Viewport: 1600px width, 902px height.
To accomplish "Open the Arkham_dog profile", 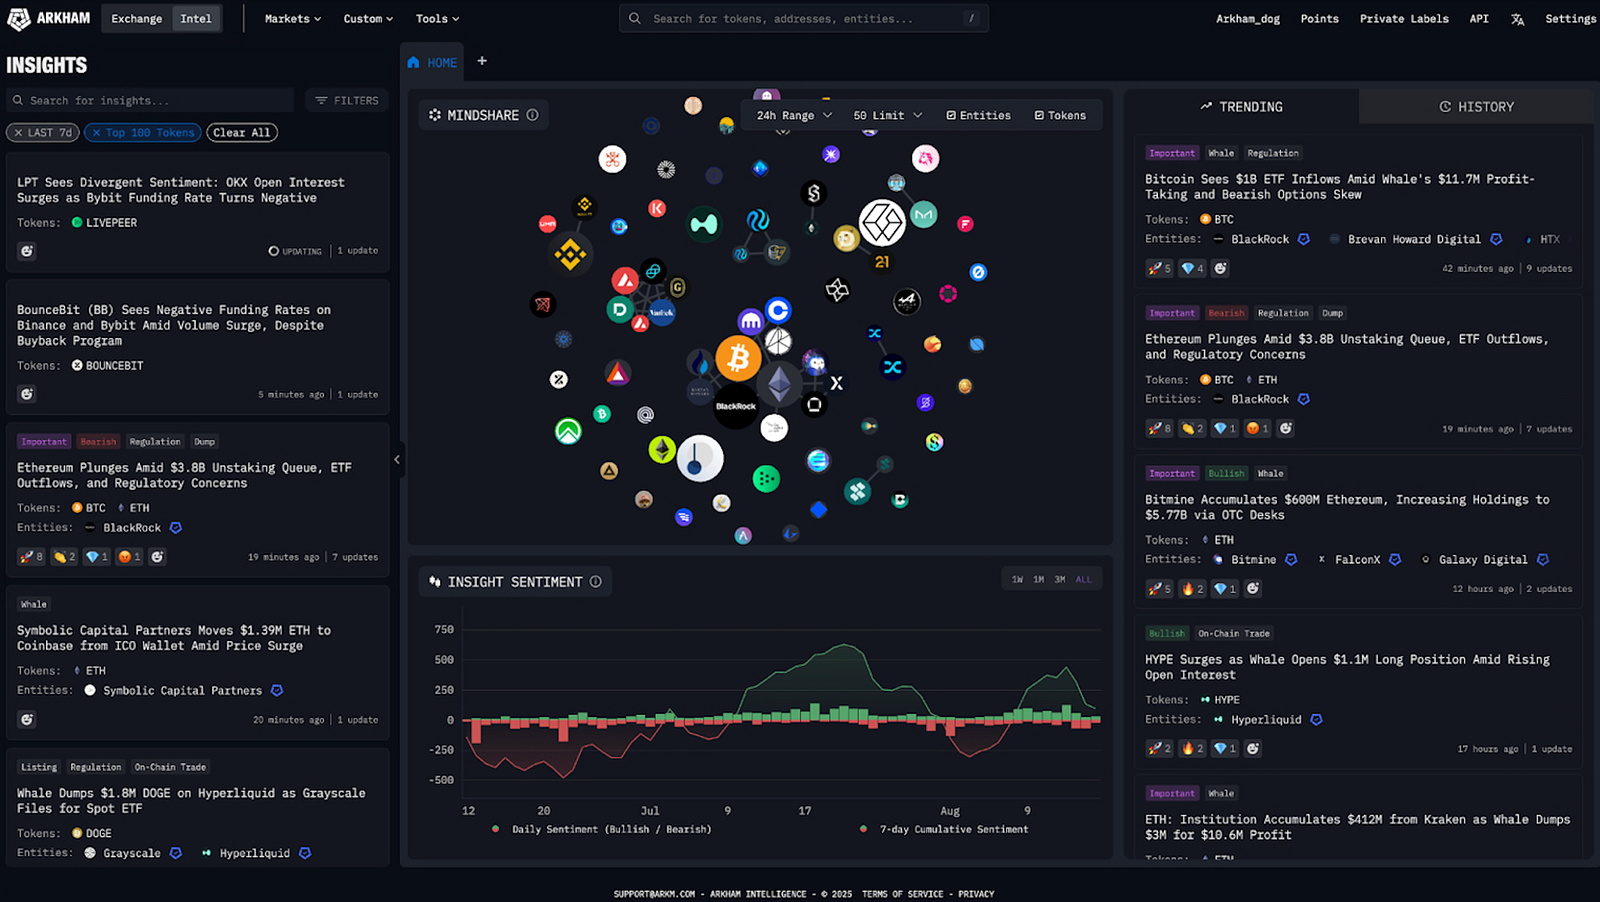I will click(x=1247, y=19).
